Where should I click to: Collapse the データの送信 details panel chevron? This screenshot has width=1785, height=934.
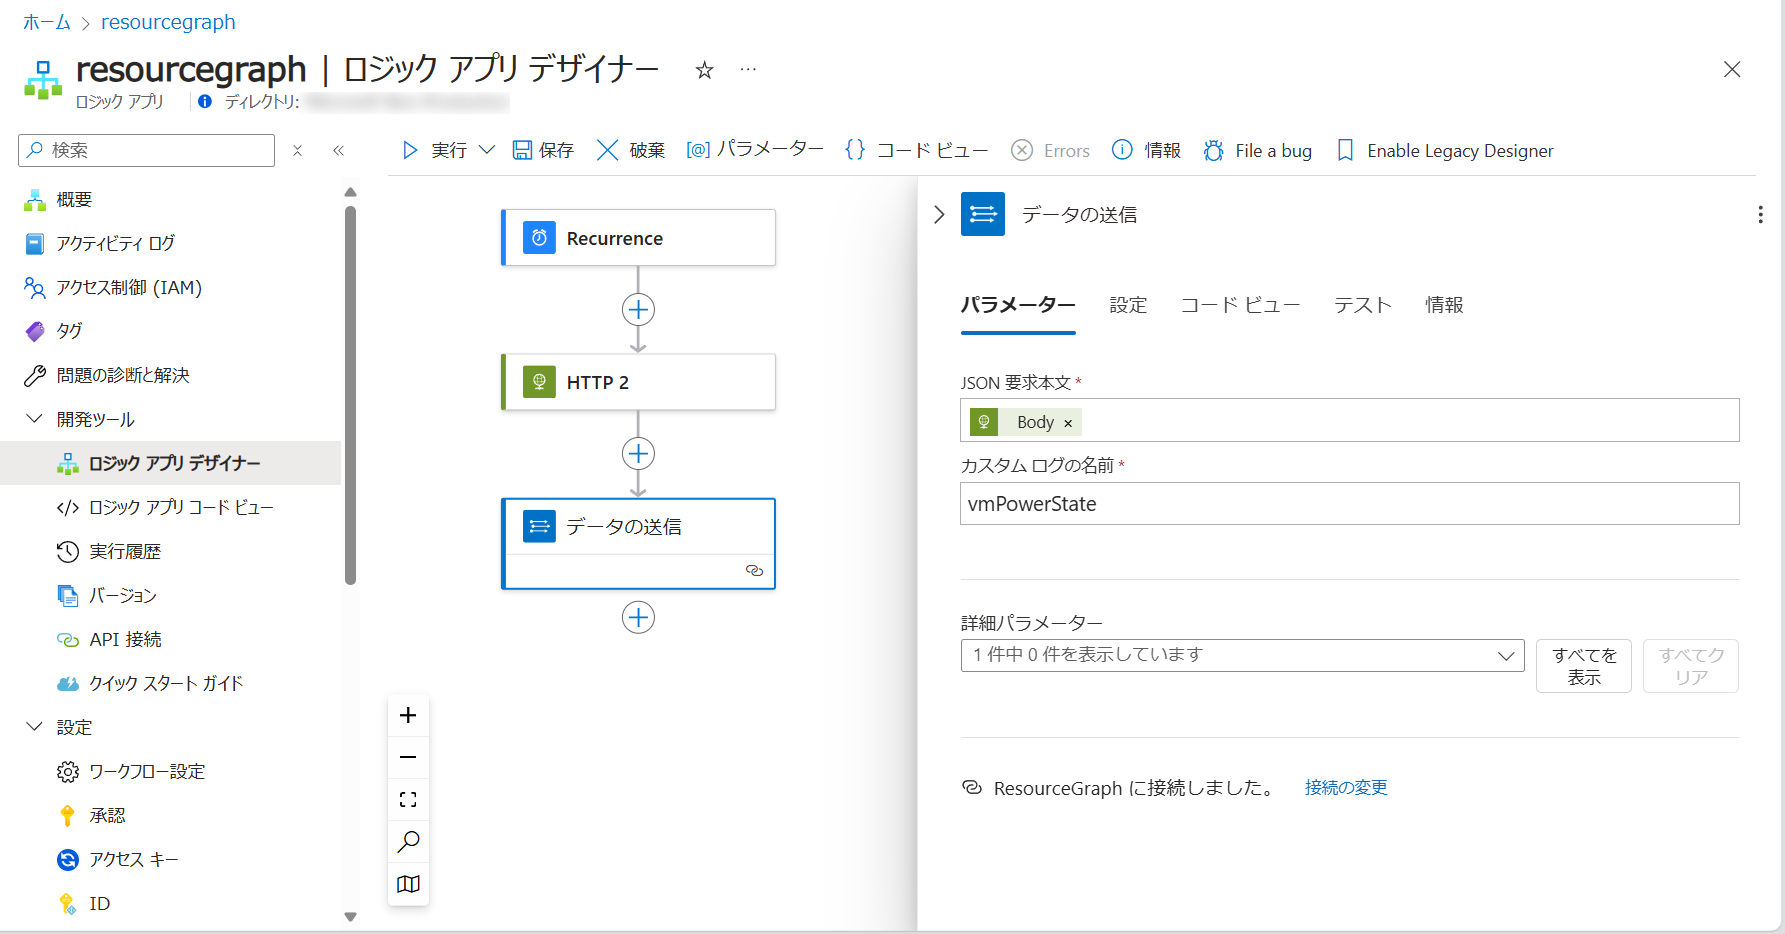(x=938, y=215)
